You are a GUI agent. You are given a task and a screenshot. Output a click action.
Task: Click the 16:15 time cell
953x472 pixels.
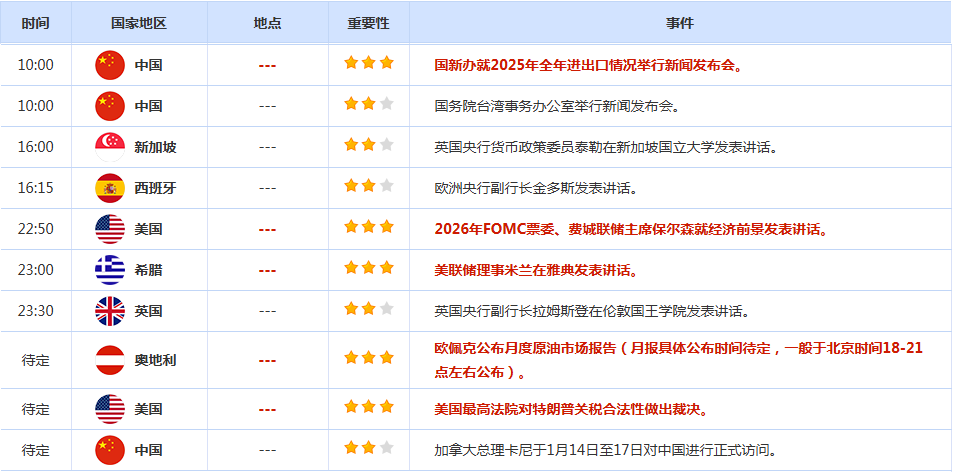click(36, 188)
